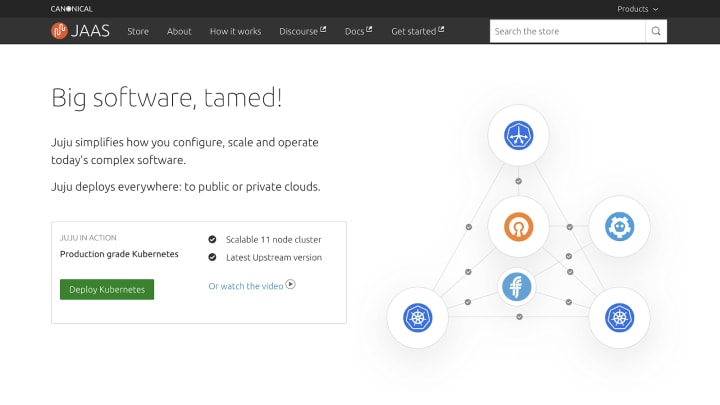Go to the About page
Viewport: 720px width, 405px height.
point(179,31)
